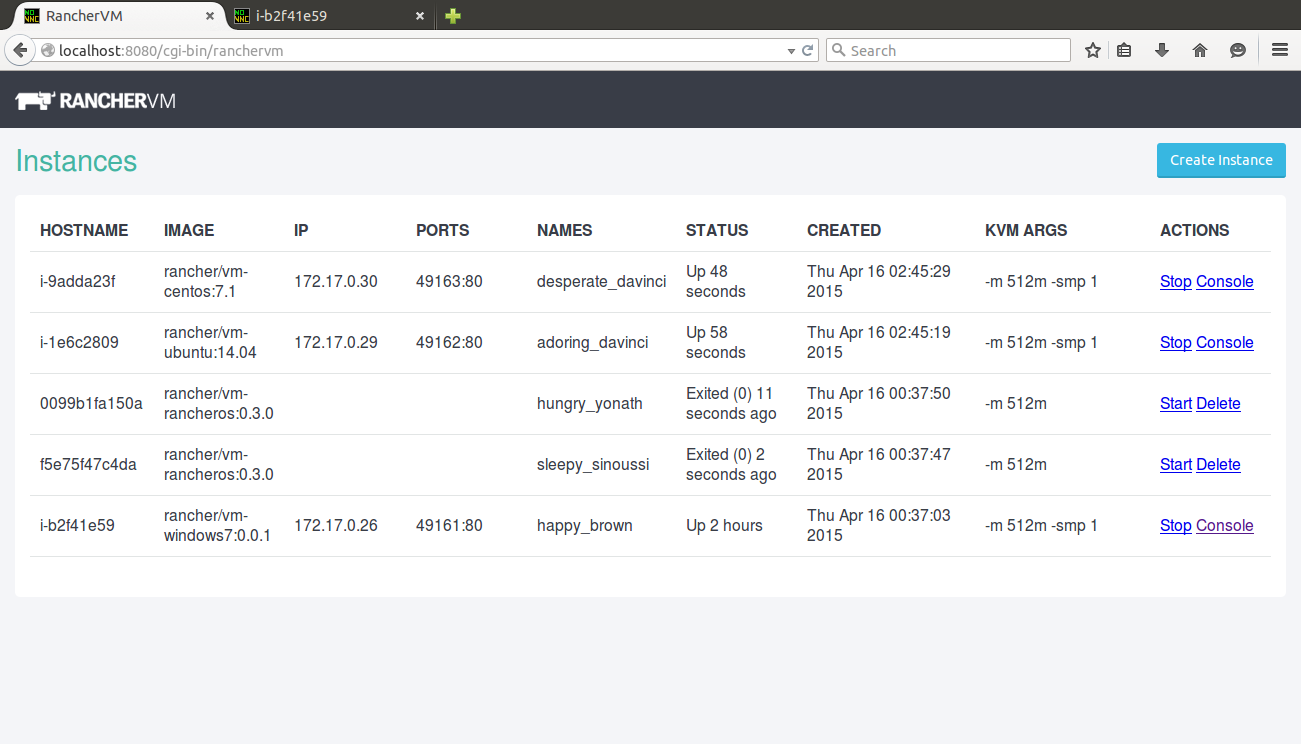
Task: Open the downloads arrow icon
Action: pyautogui.click(x=1162, y=50)
